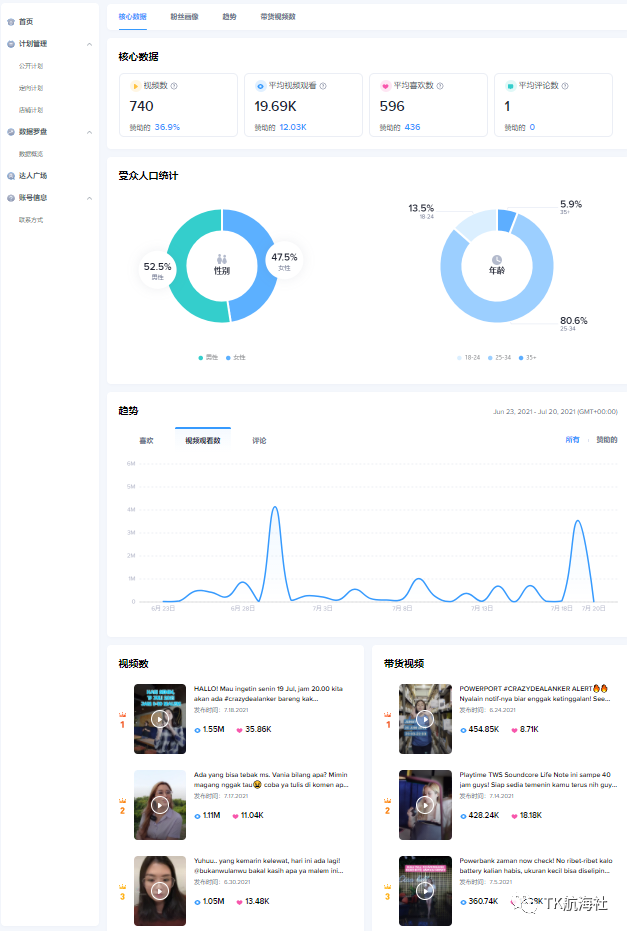Click the info icon next to 平均评论数
The image size is (627, 931).
click(565, 86)
